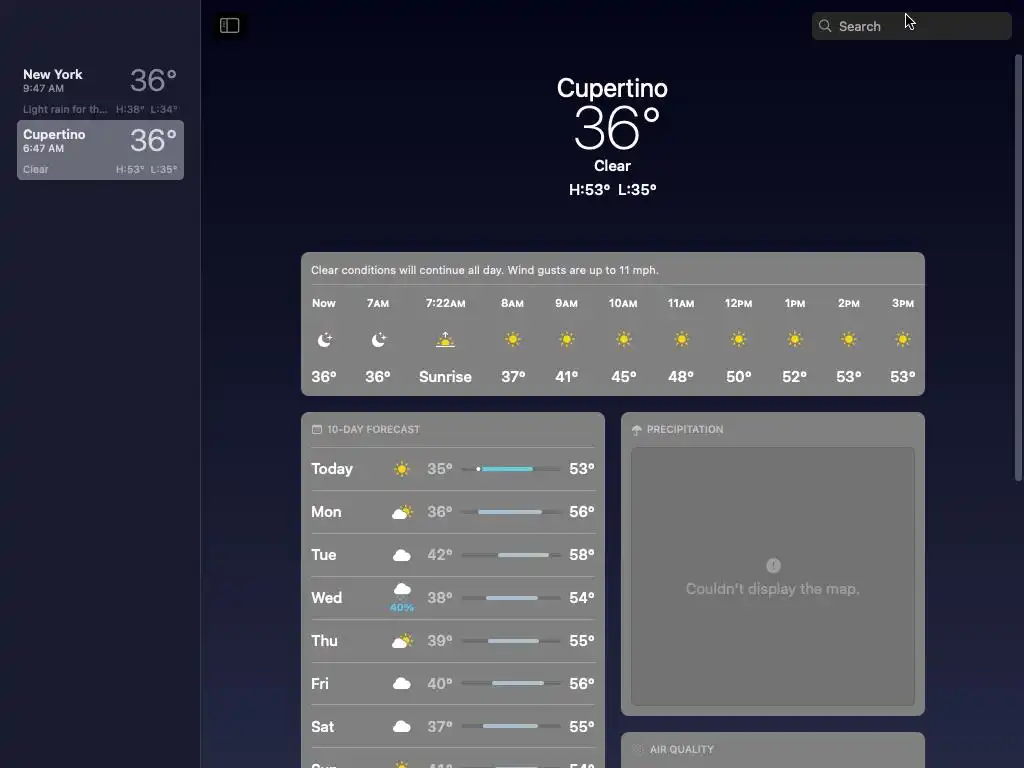Click the Today temperature range bar
This screenshot has height=768, width=1024.
point(511,469)
